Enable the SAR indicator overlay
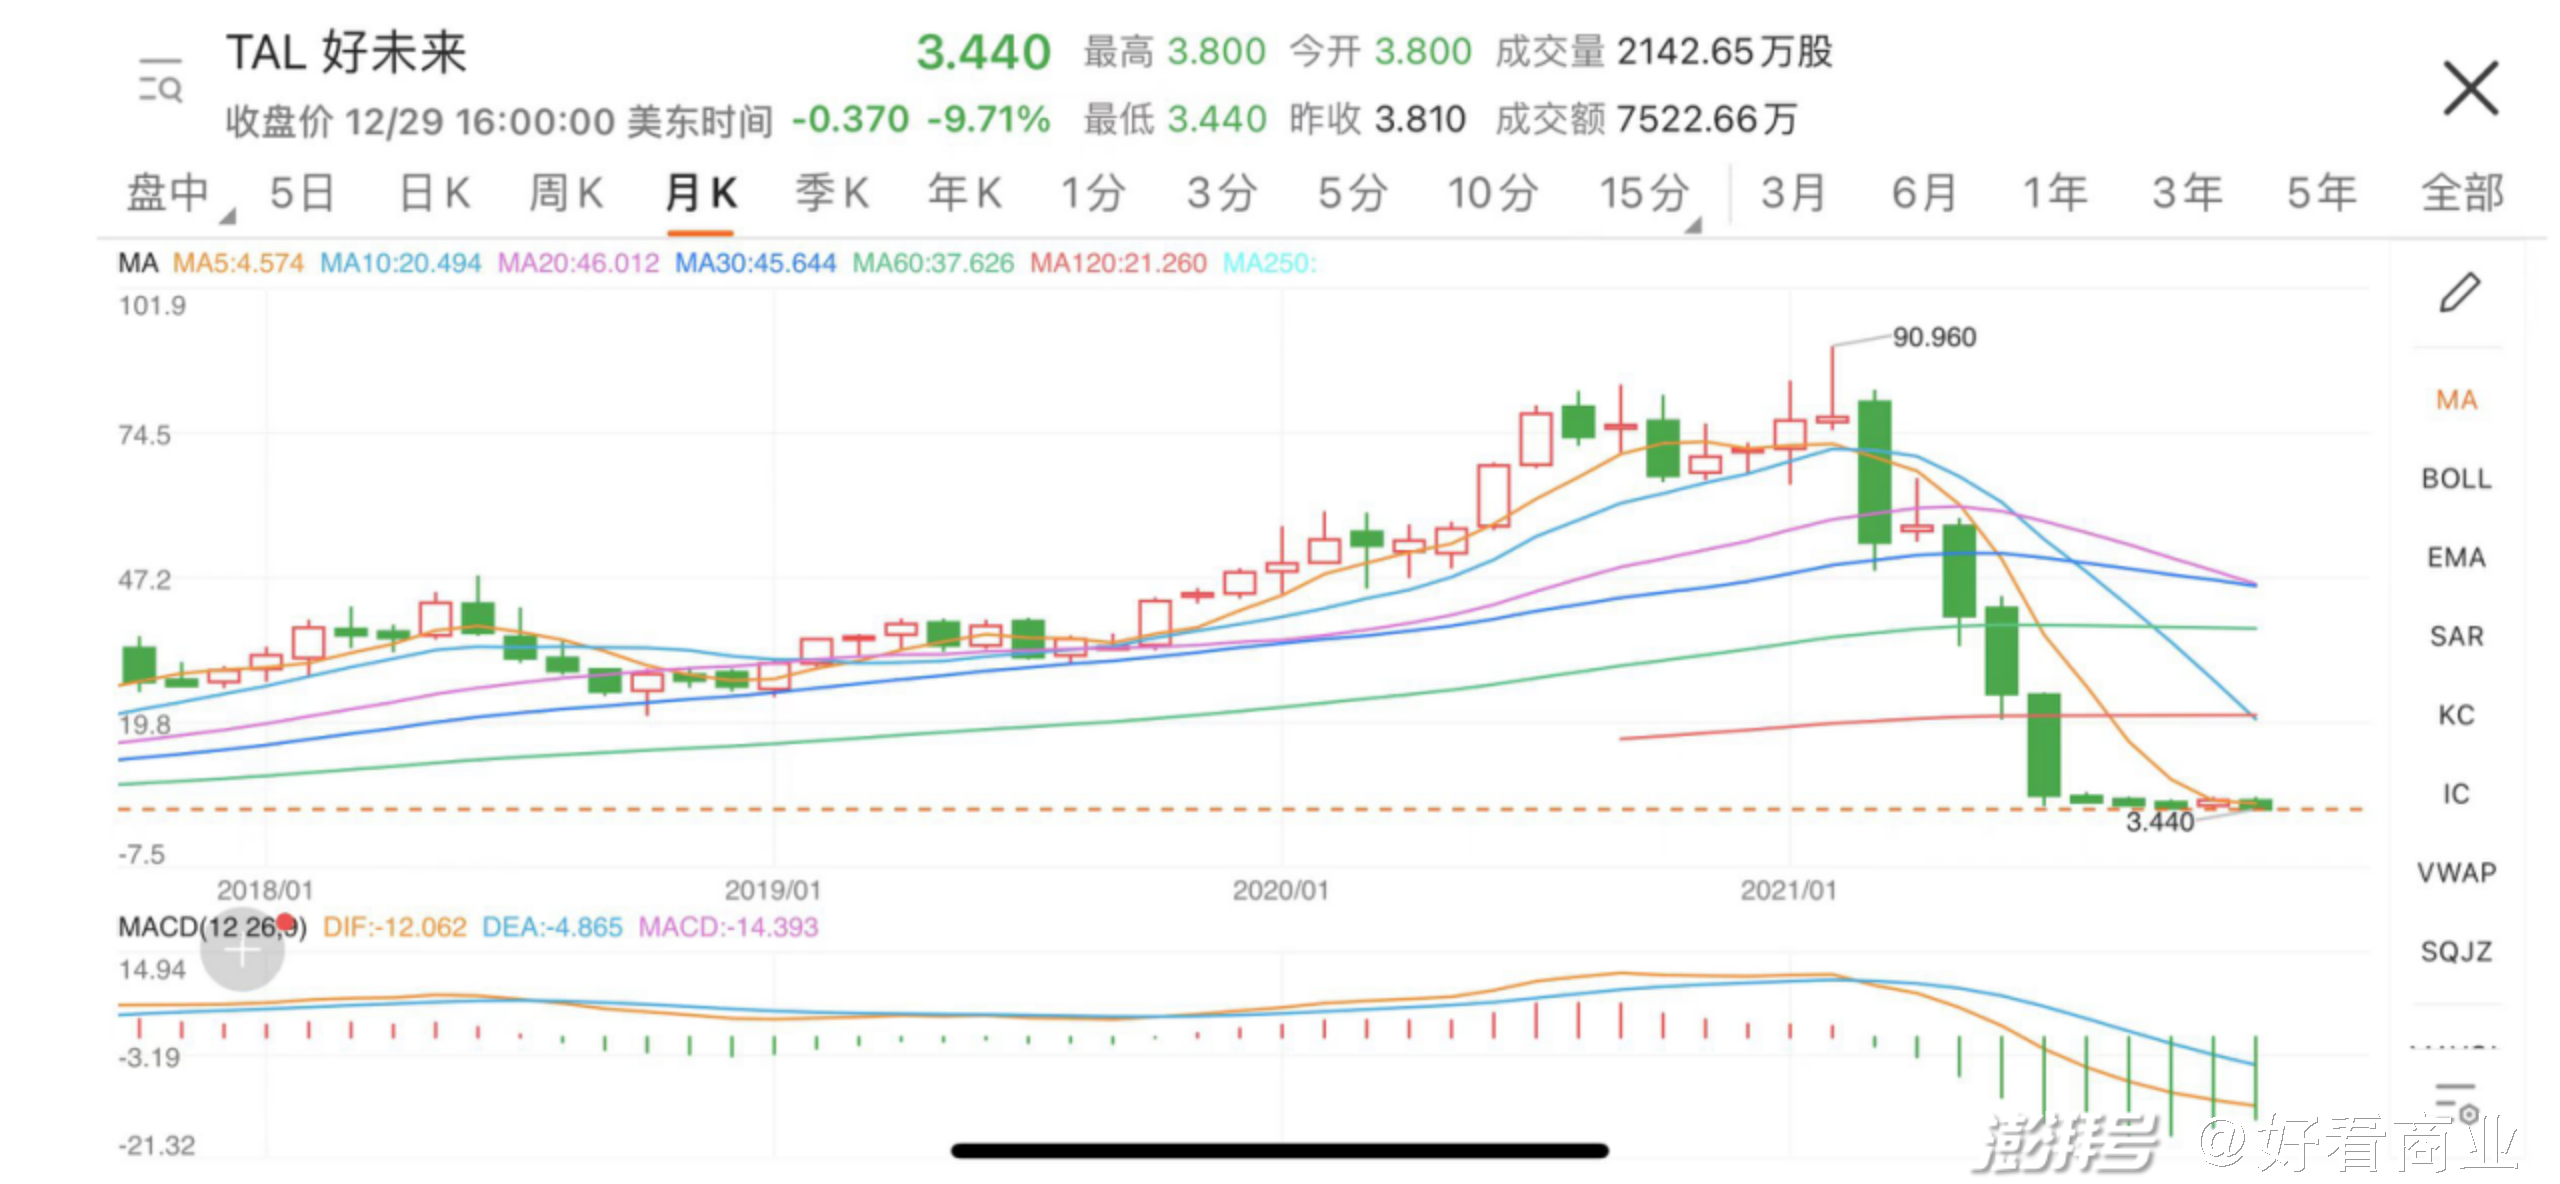The image size is (2560, 1184). coord(2456,636)
